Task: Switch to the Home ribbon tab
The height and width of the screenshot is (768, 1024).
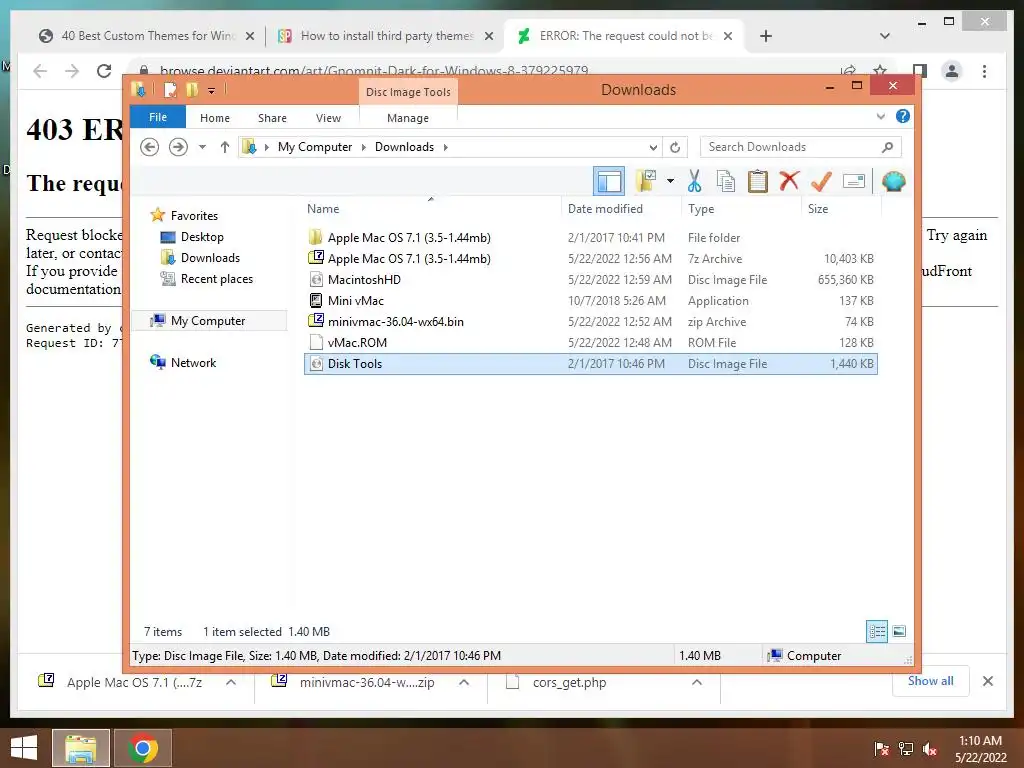Action: click(x=215, y=118)
